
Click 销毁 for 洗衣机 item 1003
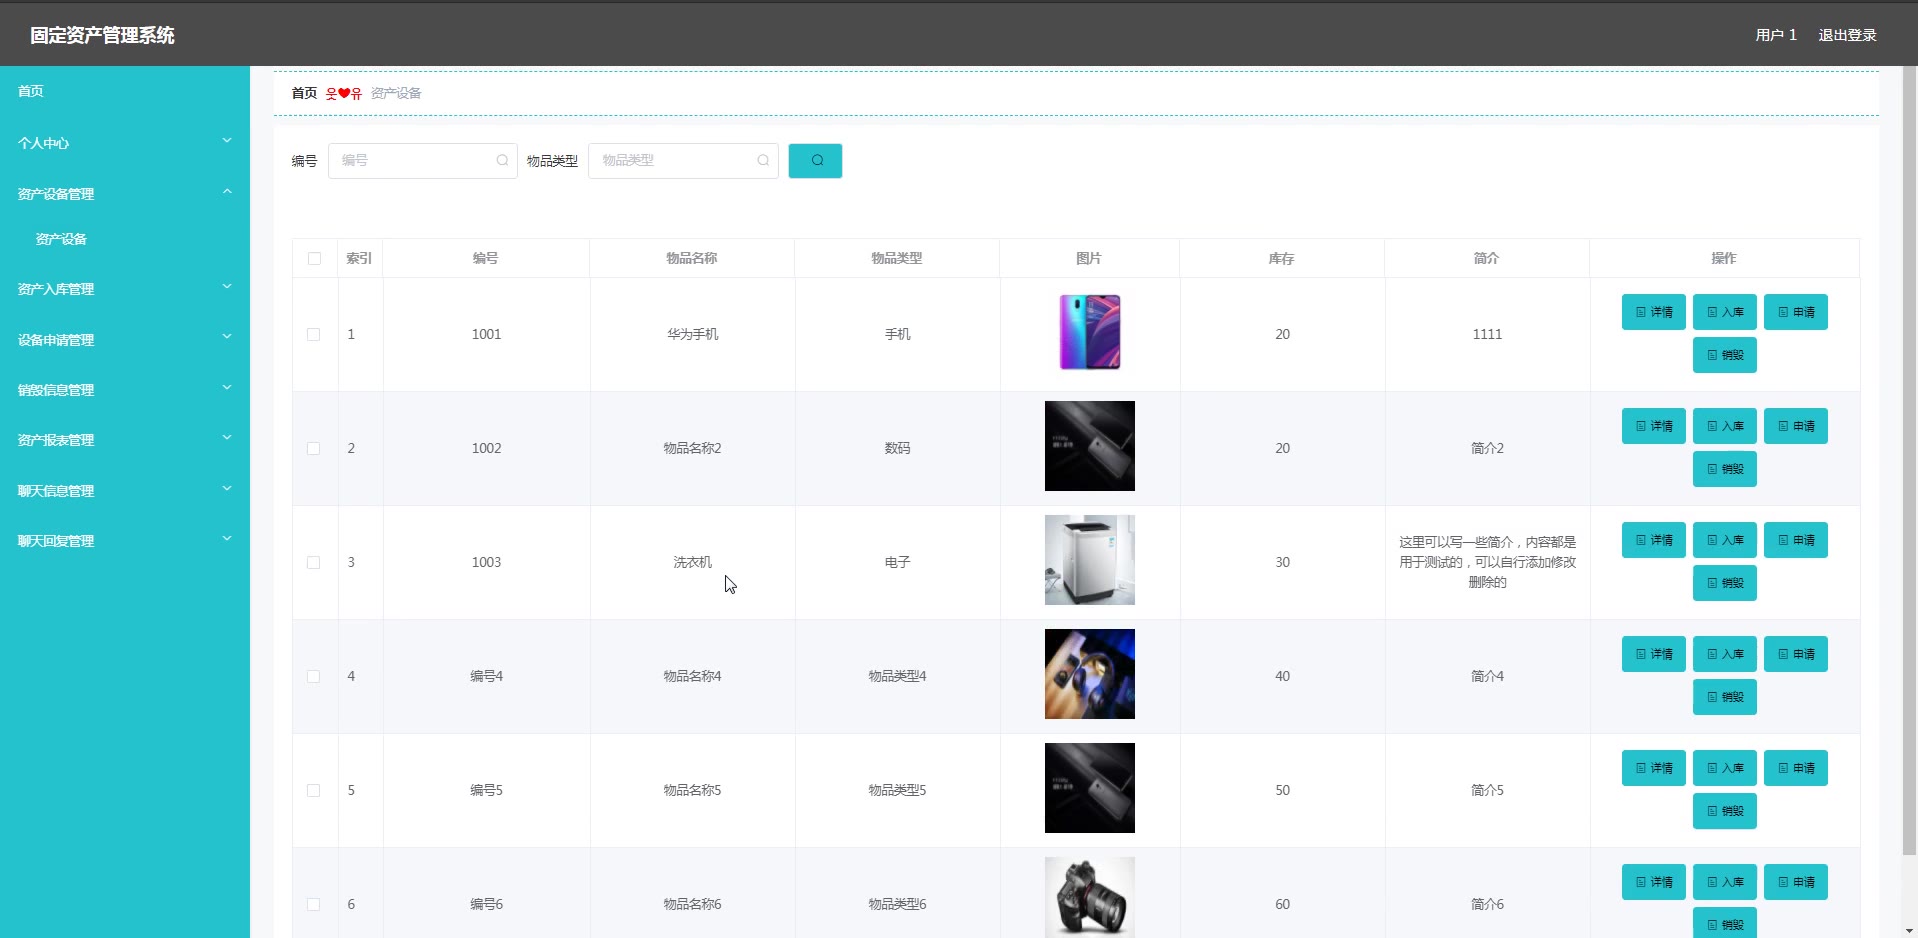pyautogui.click(x=1725, y=583)
